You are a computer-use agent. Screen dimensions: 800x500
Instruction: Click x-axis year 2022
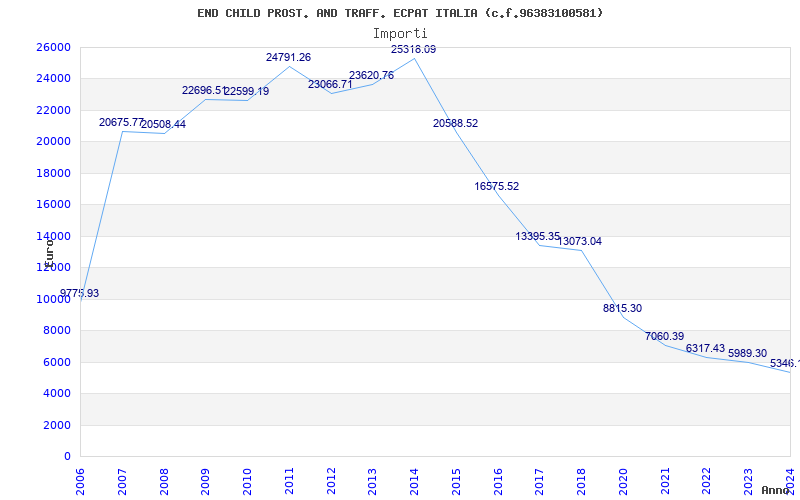(707, 482)
